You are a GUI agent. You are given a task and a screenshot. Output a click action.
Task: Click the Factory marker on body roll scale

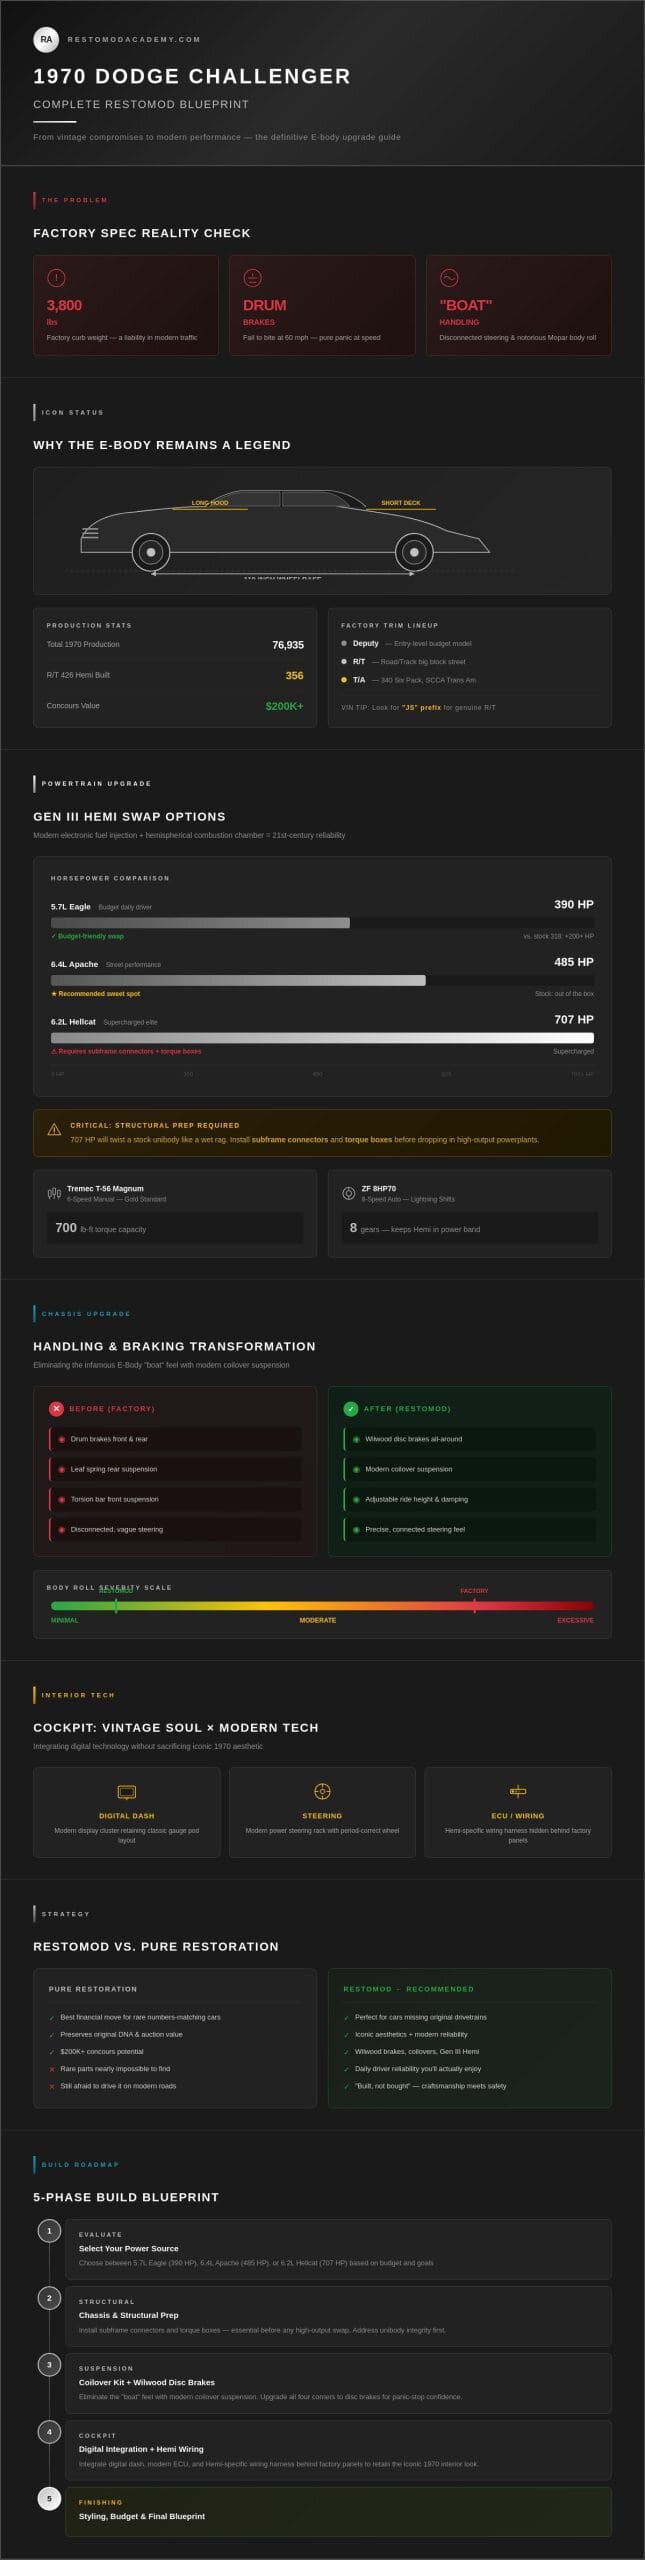(x=474, y=1607)
